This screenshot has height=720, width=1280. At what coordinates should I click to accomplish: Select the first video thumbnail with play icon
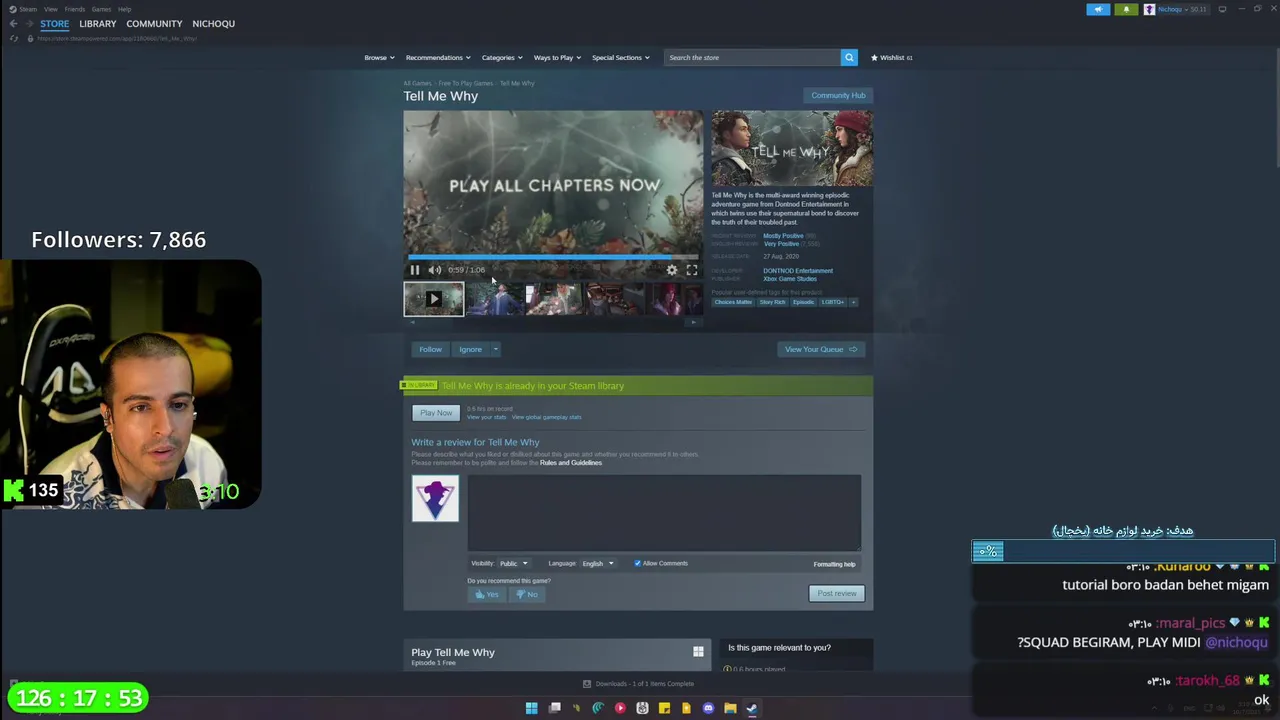pos(434,299)
